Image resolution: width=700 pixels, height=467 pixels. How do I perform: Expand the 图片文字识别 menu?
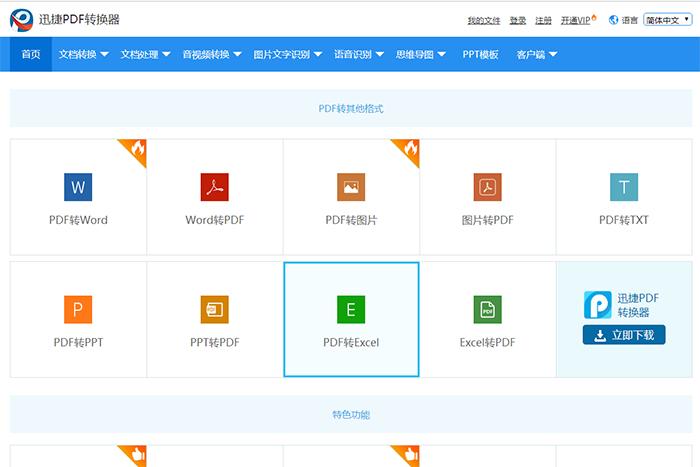pyautogui.click(x=288, y=54)
